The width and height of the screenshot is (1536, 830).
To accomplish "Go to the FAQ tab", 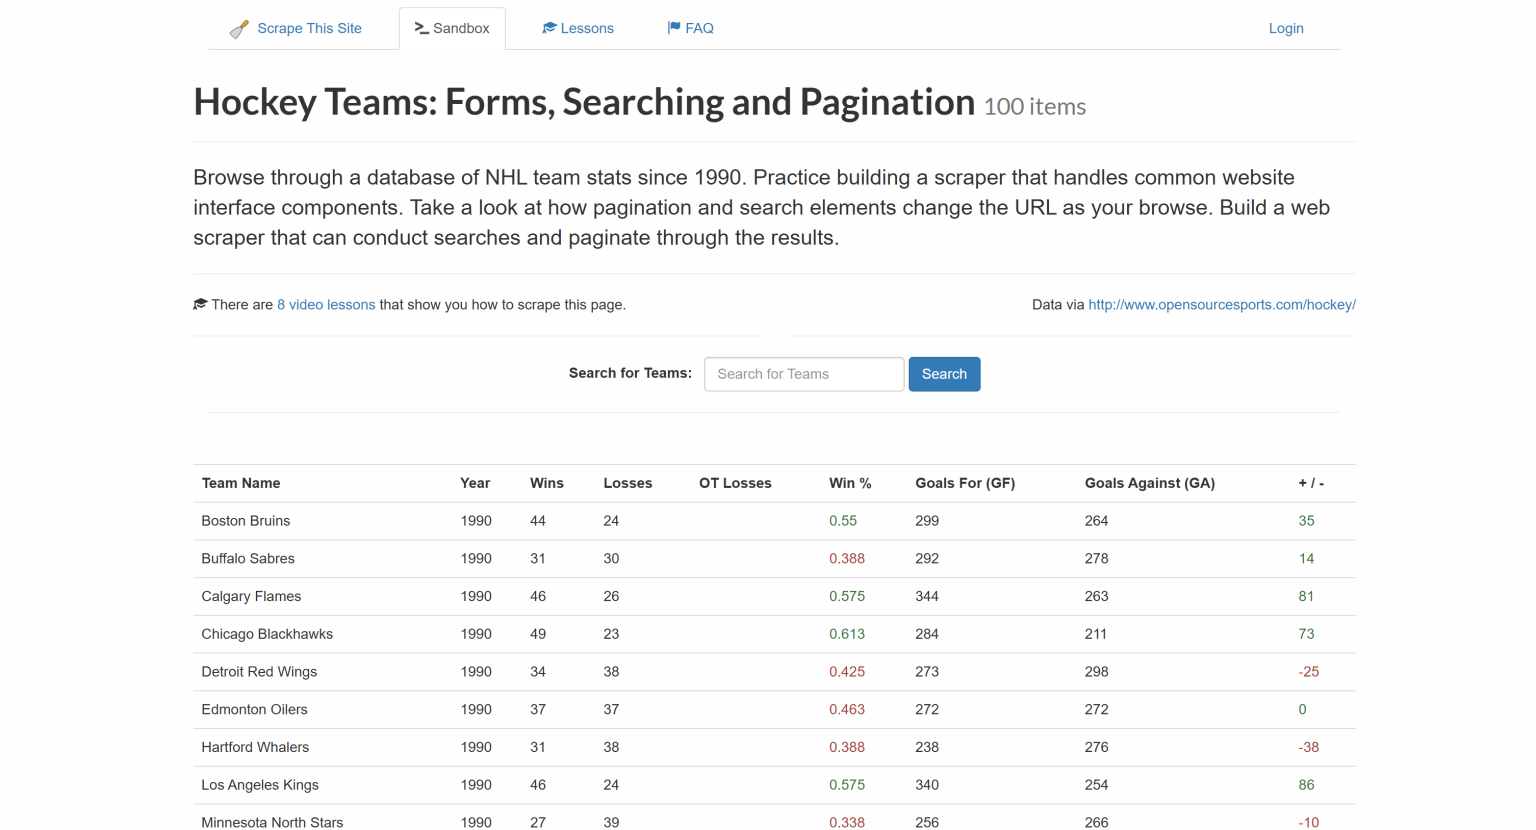I will (x=699, y=28).
